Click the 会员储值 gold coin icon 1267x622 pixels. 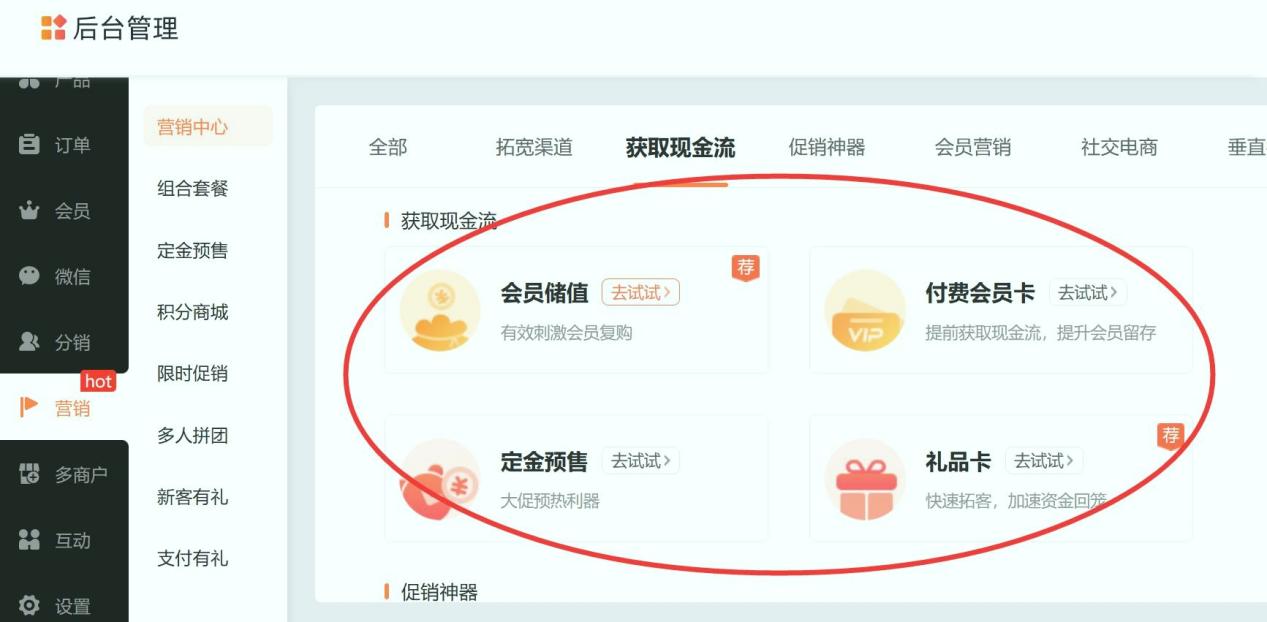point(440,311)
